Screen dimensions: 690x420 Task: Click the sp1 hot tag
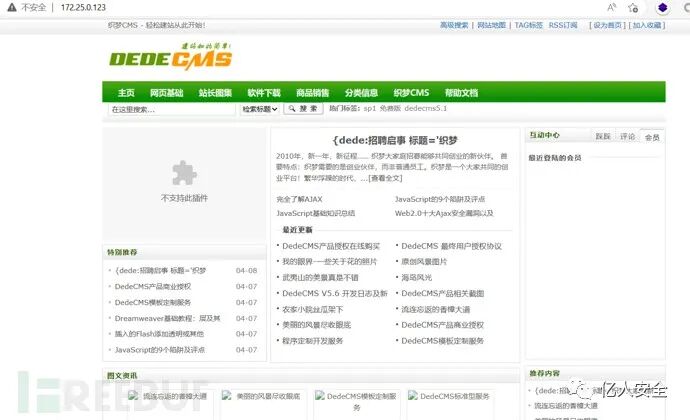coord(370,108)
